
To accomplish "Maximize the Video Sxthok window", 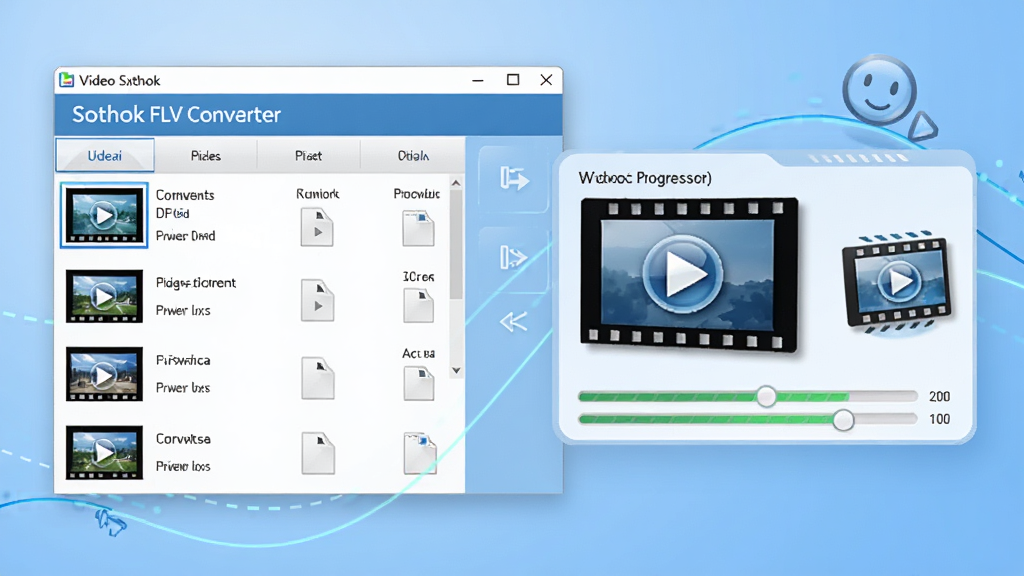I will [513, 80].
